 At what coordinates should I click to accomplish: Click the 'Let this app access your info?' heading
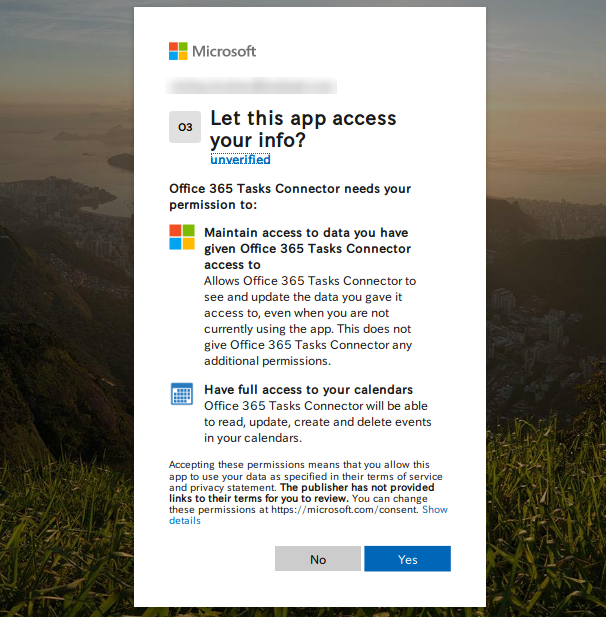(303, 130)
